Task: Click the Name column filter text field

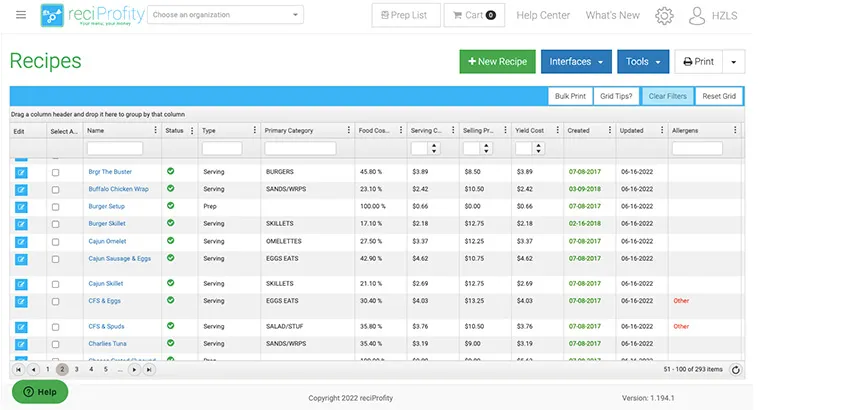Action: point(115,148)
